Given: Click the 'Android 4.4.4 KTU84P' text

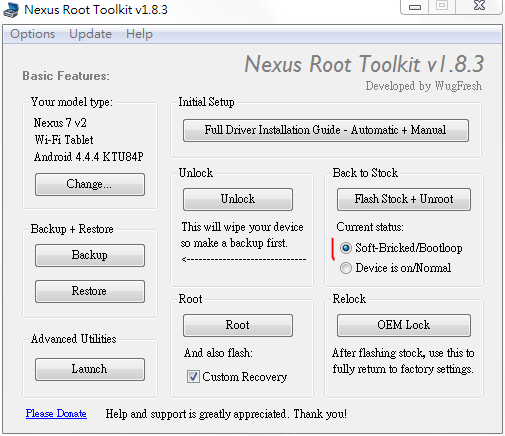Looking at the screenshot, I should 89,157.
